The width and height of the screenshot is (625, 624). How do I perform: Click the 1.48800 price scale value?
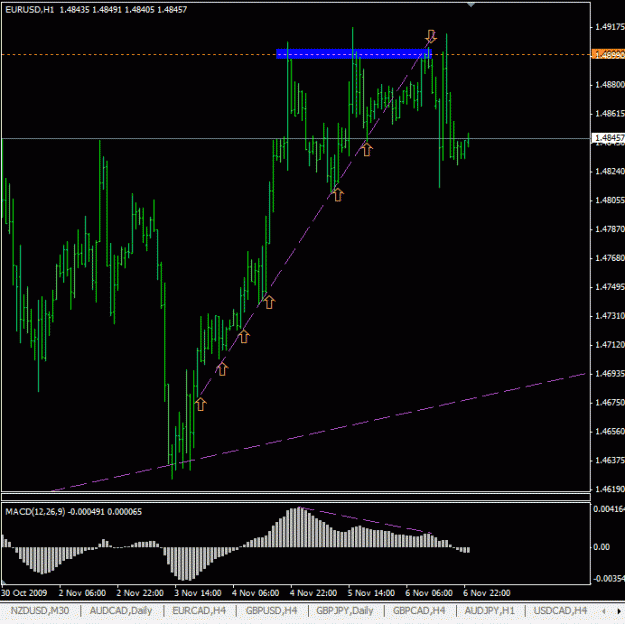609,85
